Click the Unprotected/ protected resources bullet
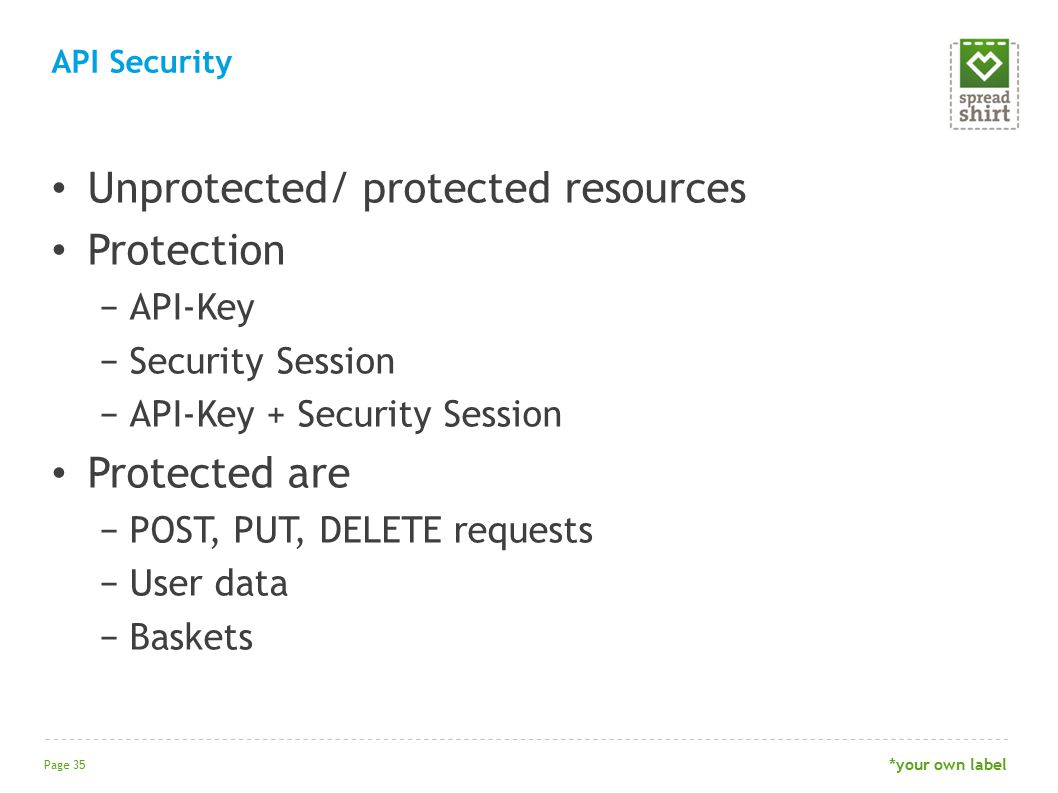Image resolution: width=1058 pixels, height=793 pixels. click(417, 188)
